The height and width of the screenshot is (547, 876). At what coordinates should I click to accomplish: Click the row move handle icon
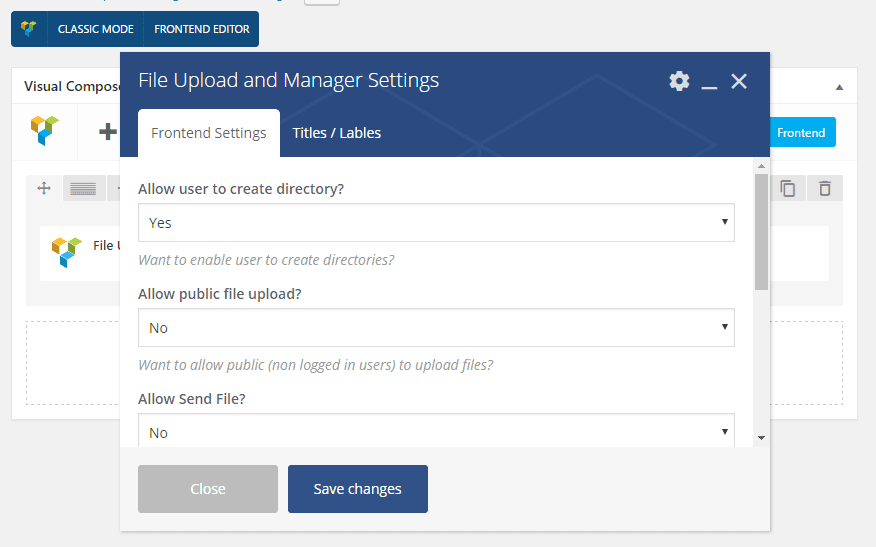point(44,188)
